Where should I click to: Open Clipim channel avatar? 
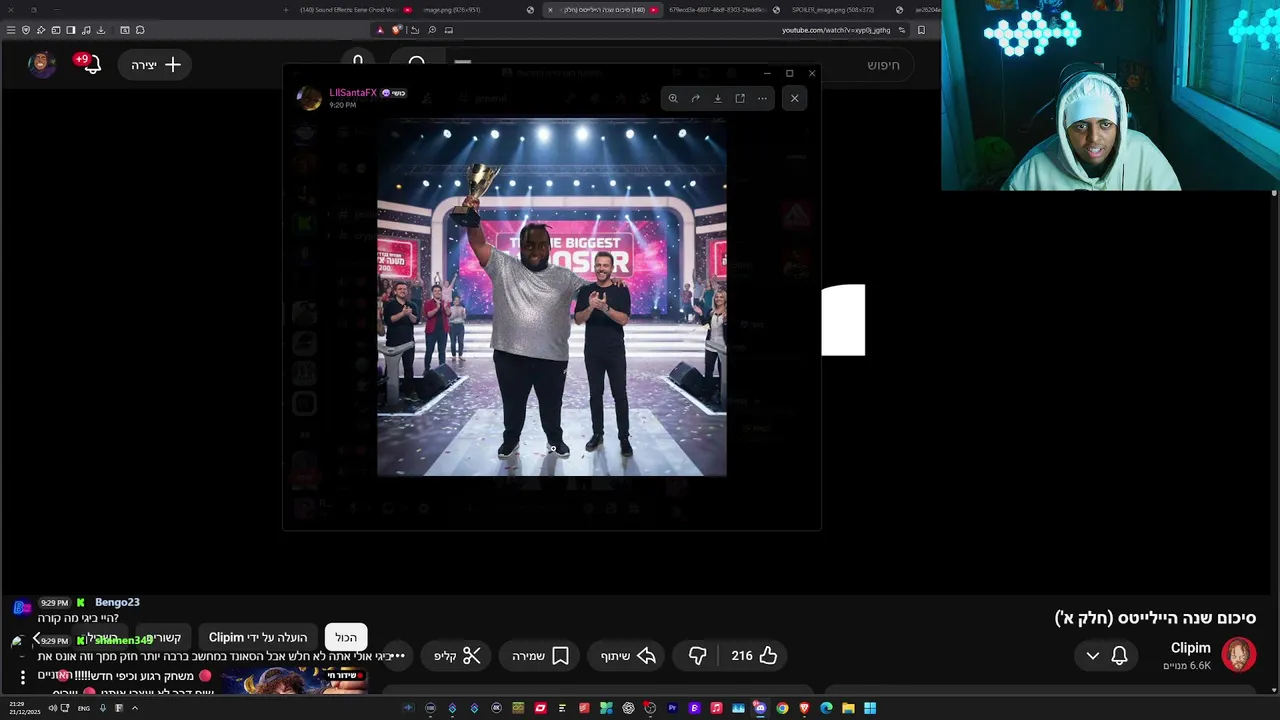click(1238, 655)
